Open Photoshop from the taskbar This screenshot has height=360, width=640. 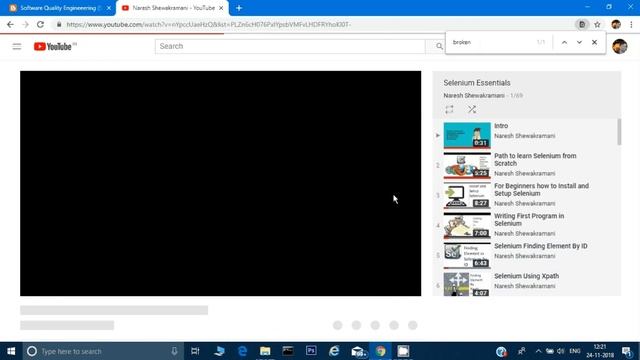311,351
